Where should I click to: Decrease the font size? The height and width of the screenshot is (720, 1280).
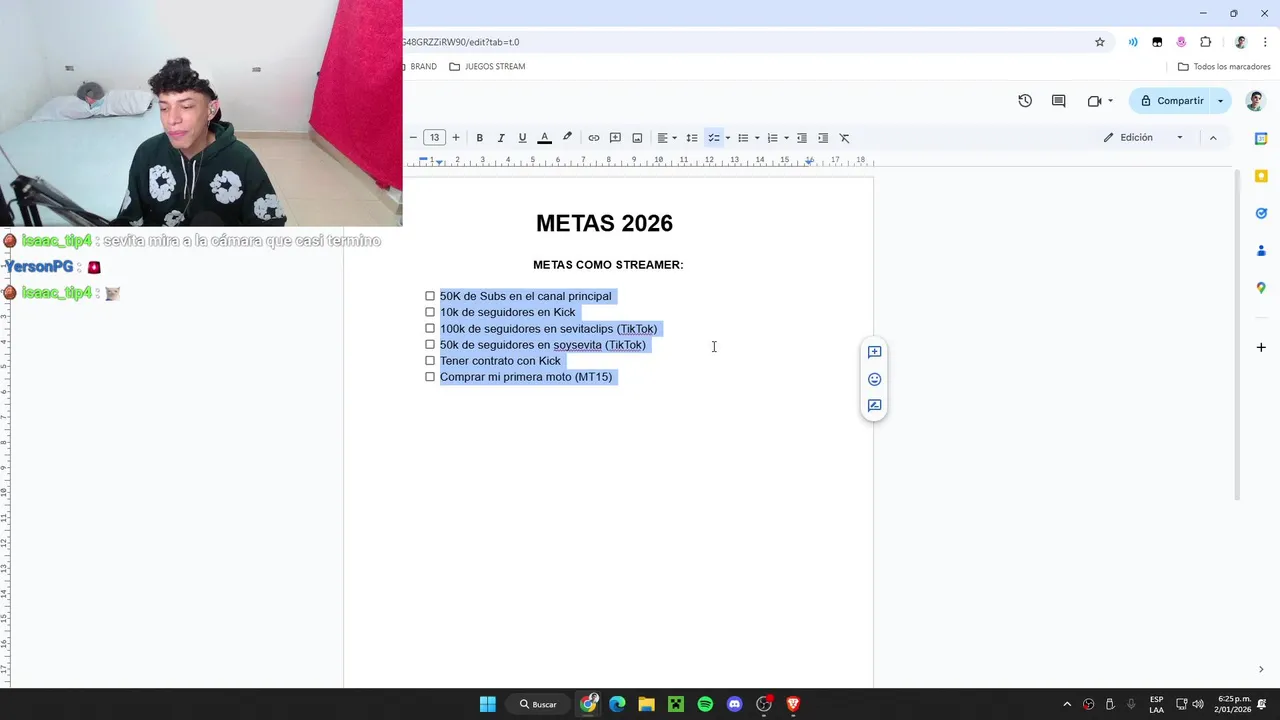(x=413, y=138)
